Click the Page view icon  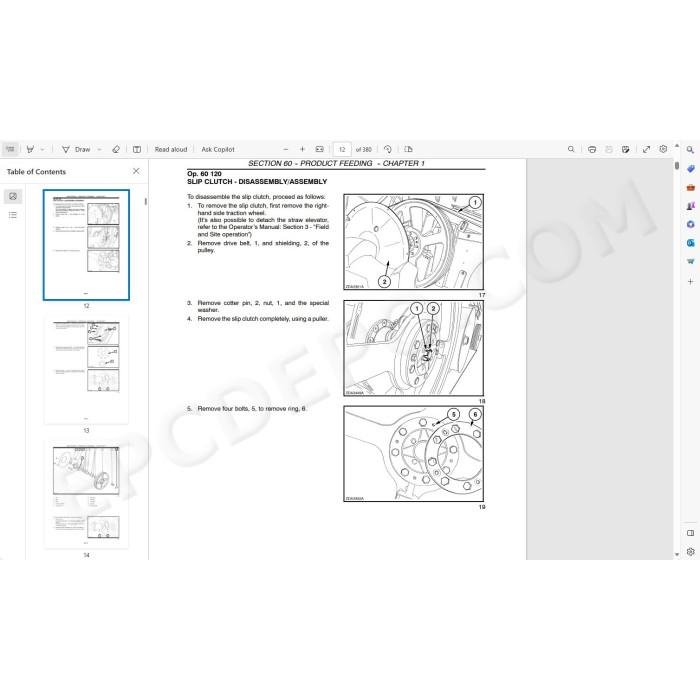(408, 149)
